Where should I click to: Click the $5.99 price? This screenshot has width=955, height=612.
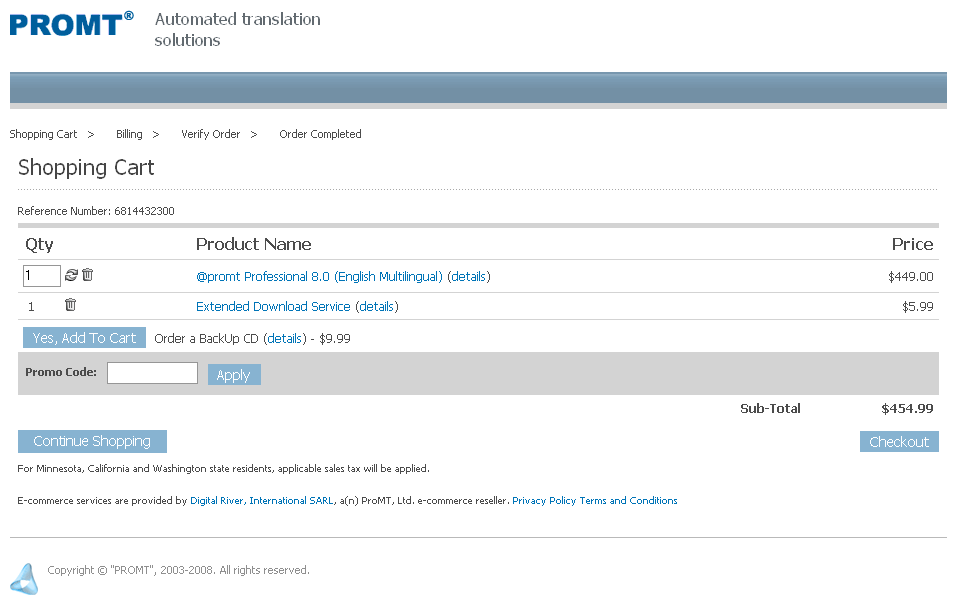tap(917, 306)
